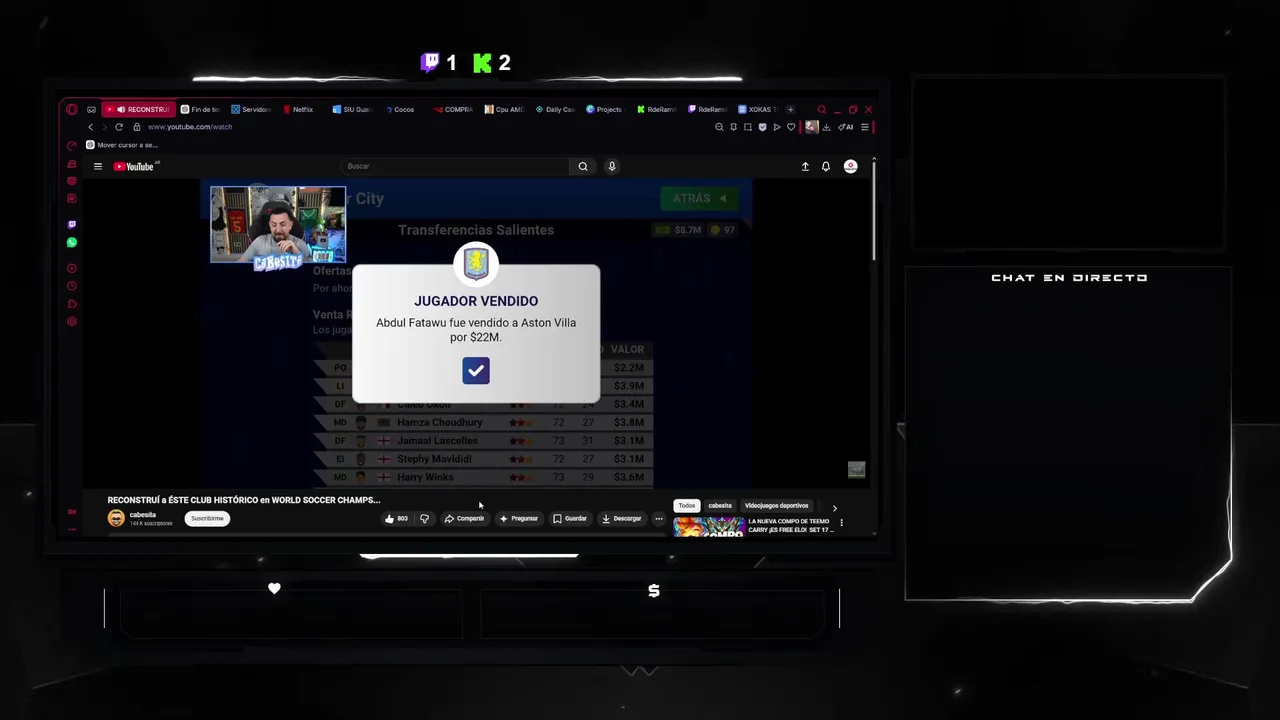1280x720 pixels.
Task: Click the YouTube search magnifier button
Action: click(583, 167)
